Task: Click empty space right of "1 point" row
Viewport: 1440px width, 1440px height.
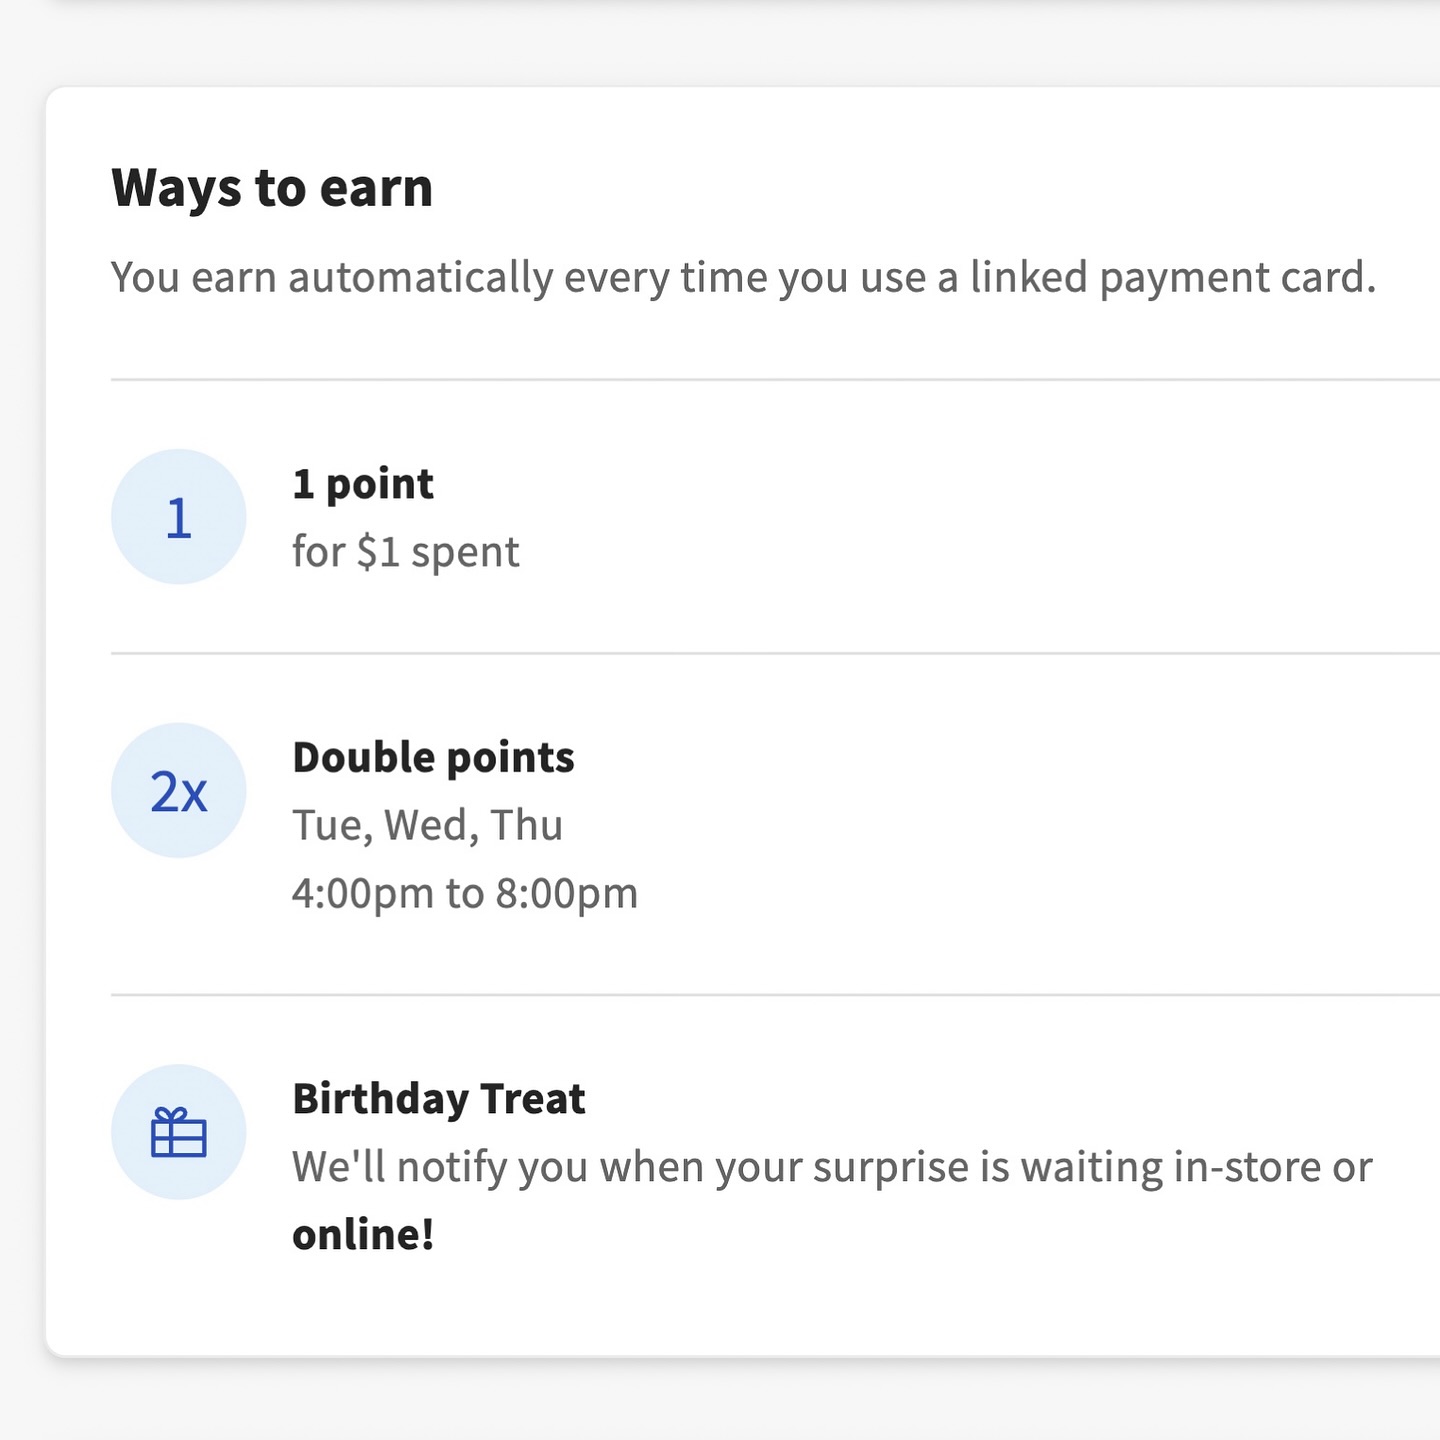Action: click(980, 517)
